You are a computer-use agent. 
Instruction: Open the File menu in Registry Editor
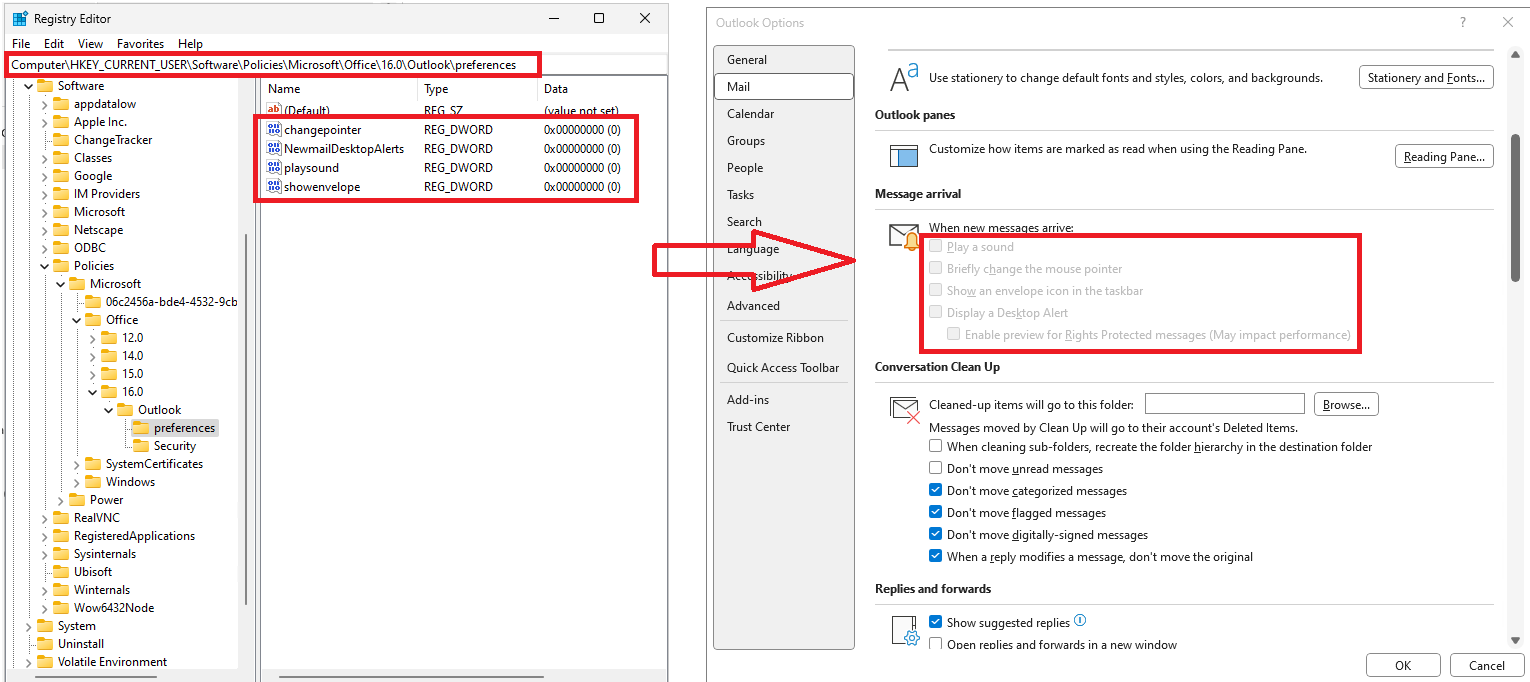21,44
